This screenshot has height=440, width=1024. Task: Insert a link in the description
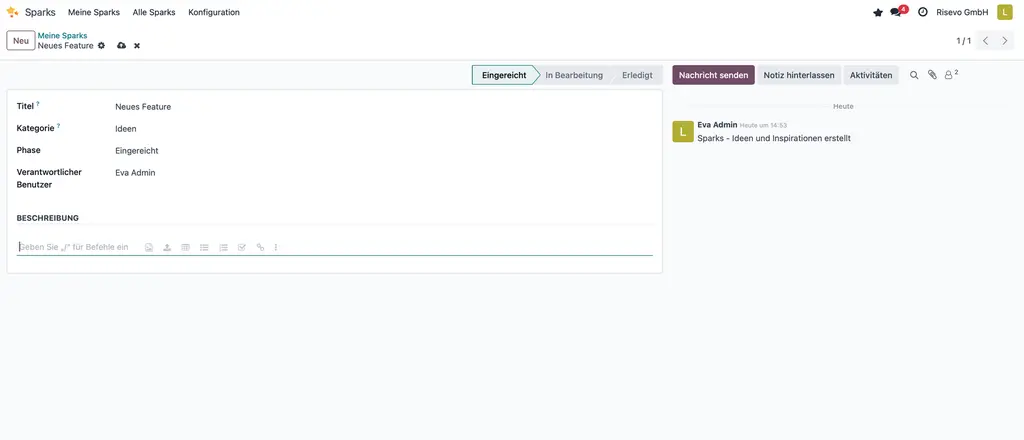pos(261,247)
